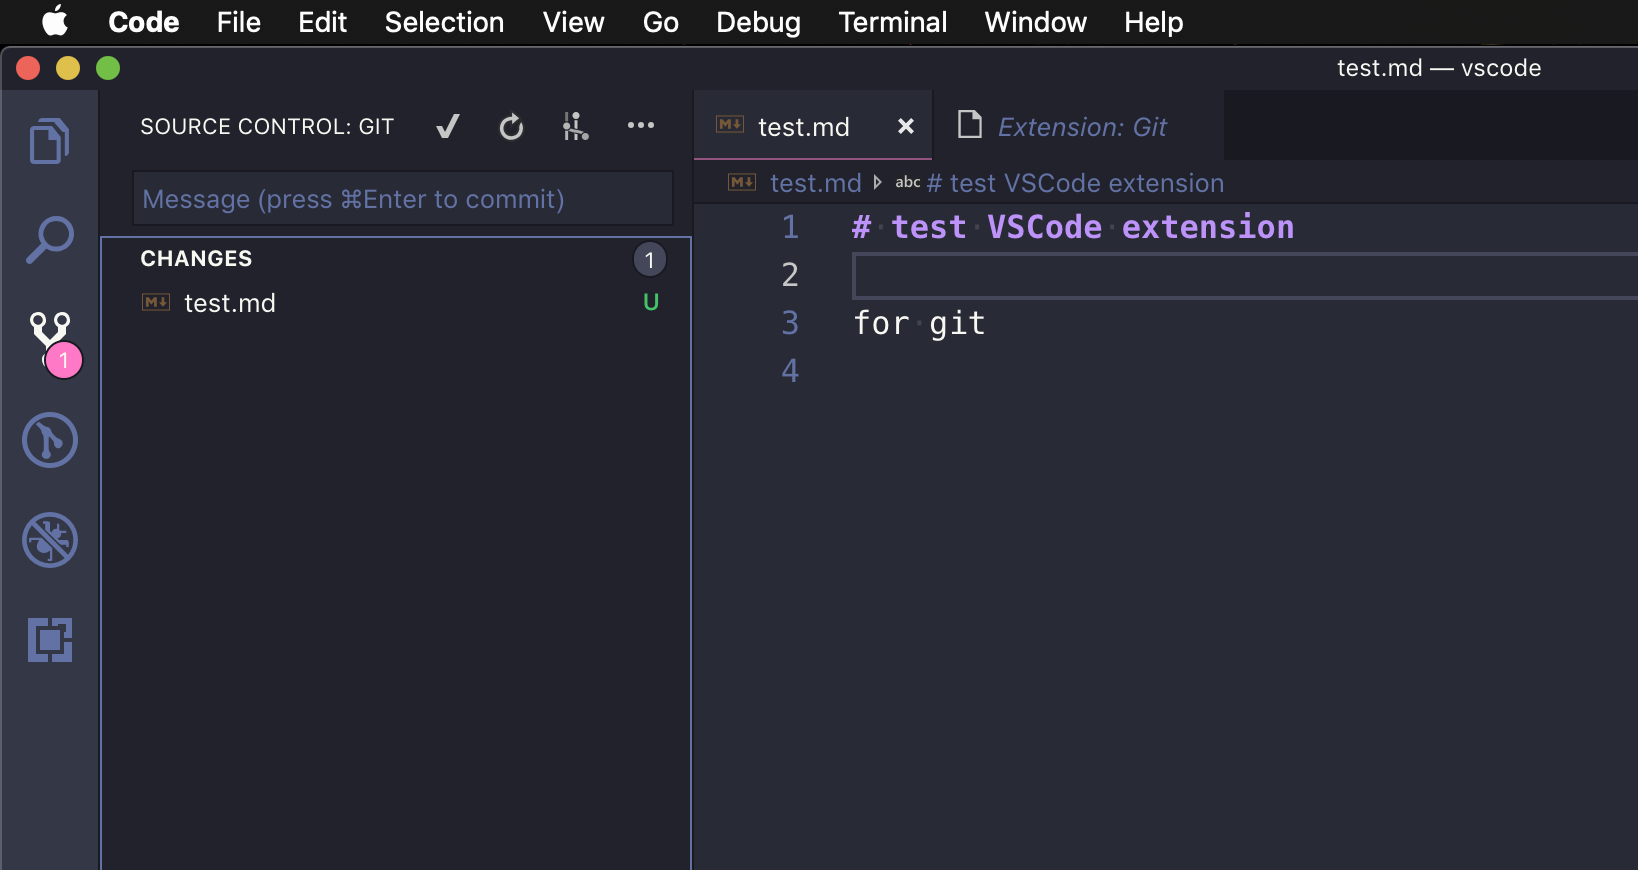1638x870 pixels.
Task: Open the Apple menu
Action: click(x=54, y=21)
